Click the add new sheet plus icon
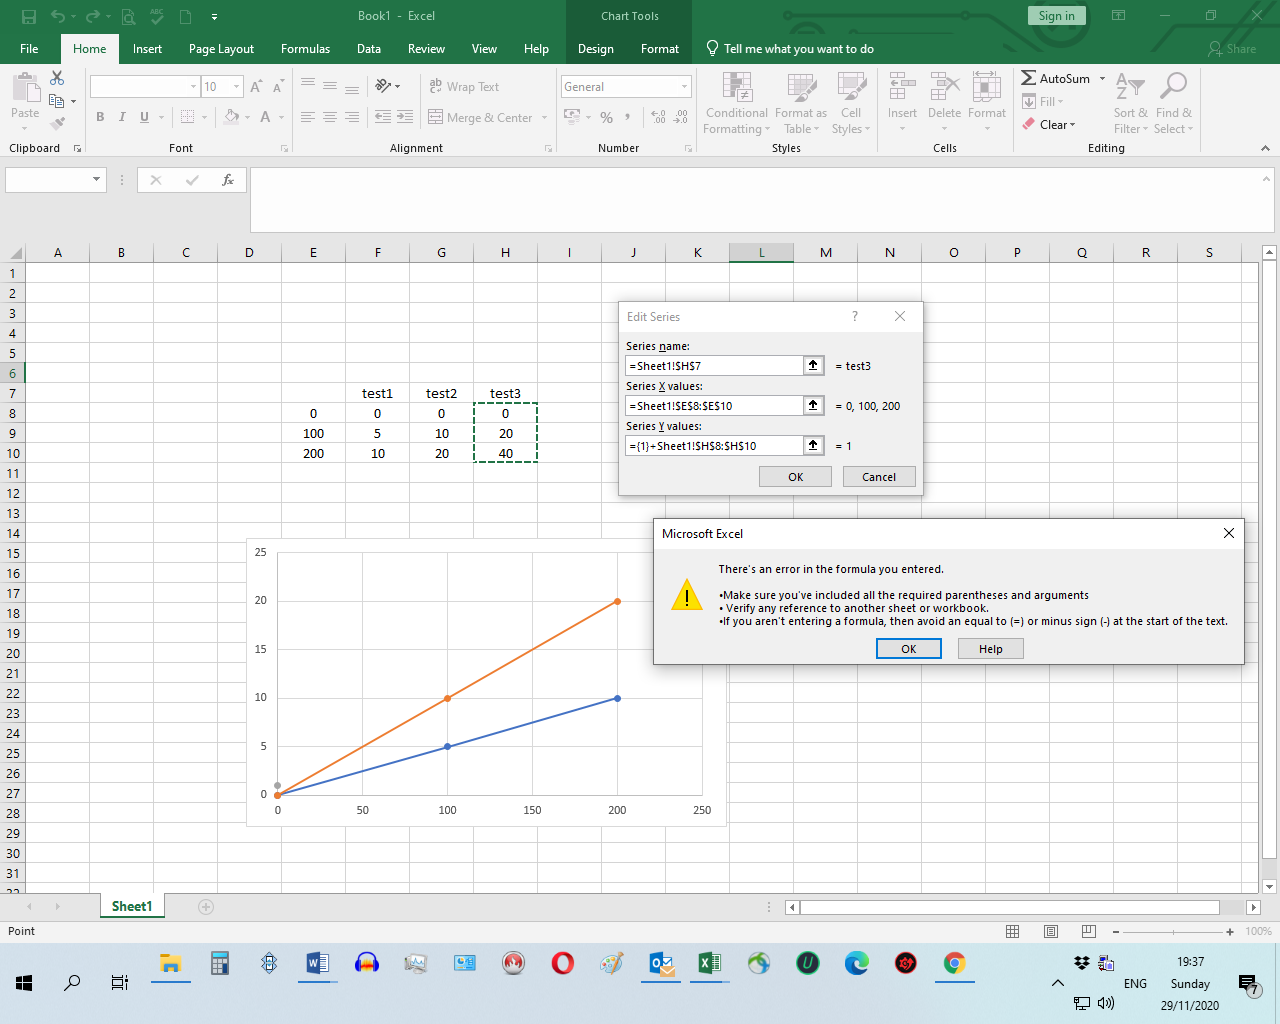Viewport: 1280px width, 1024px height. (206, 907)
